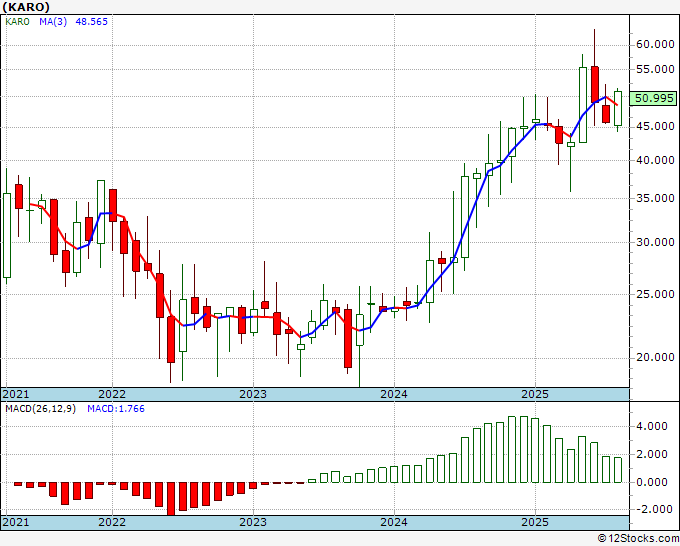The width and height of the screenshot is (680, 546).
Task: Click the 25.000 price axis label
Action: click(655, 294)
